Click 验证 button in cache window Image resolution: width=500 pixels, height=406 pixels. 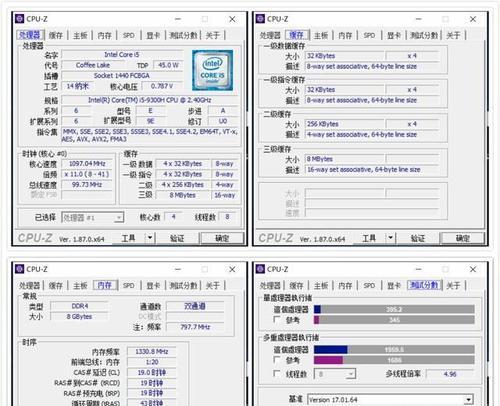418,238
